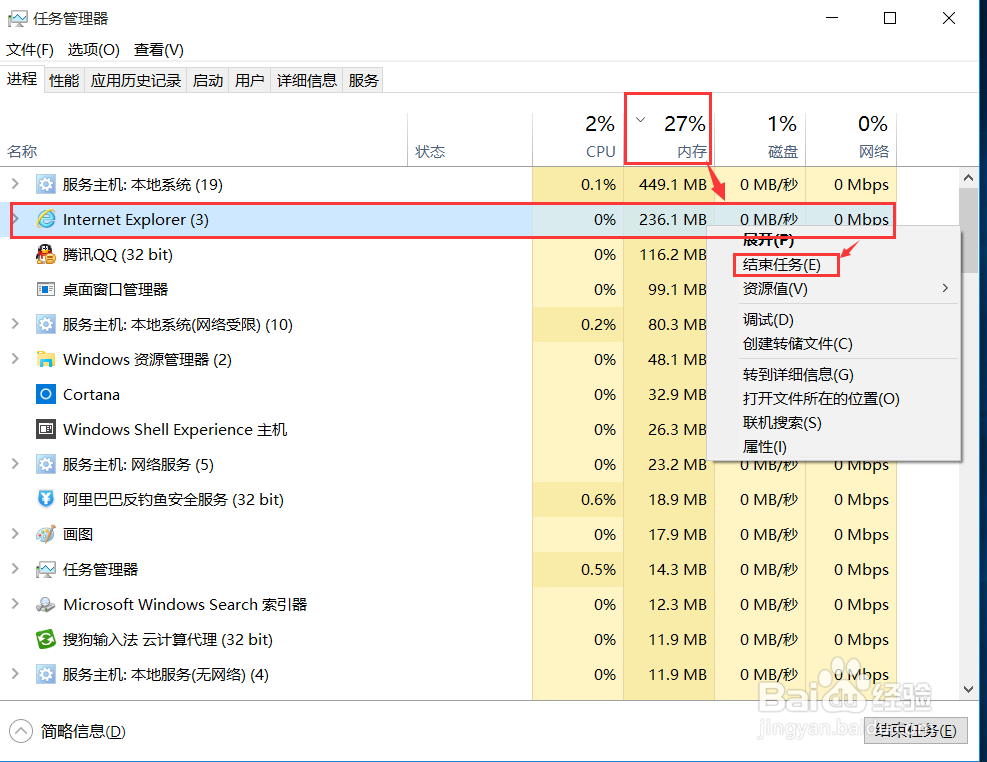The image size is (987, 762).
Task: Open the 资源值(V) submenu arrow
Action: (x=945, y=288)
